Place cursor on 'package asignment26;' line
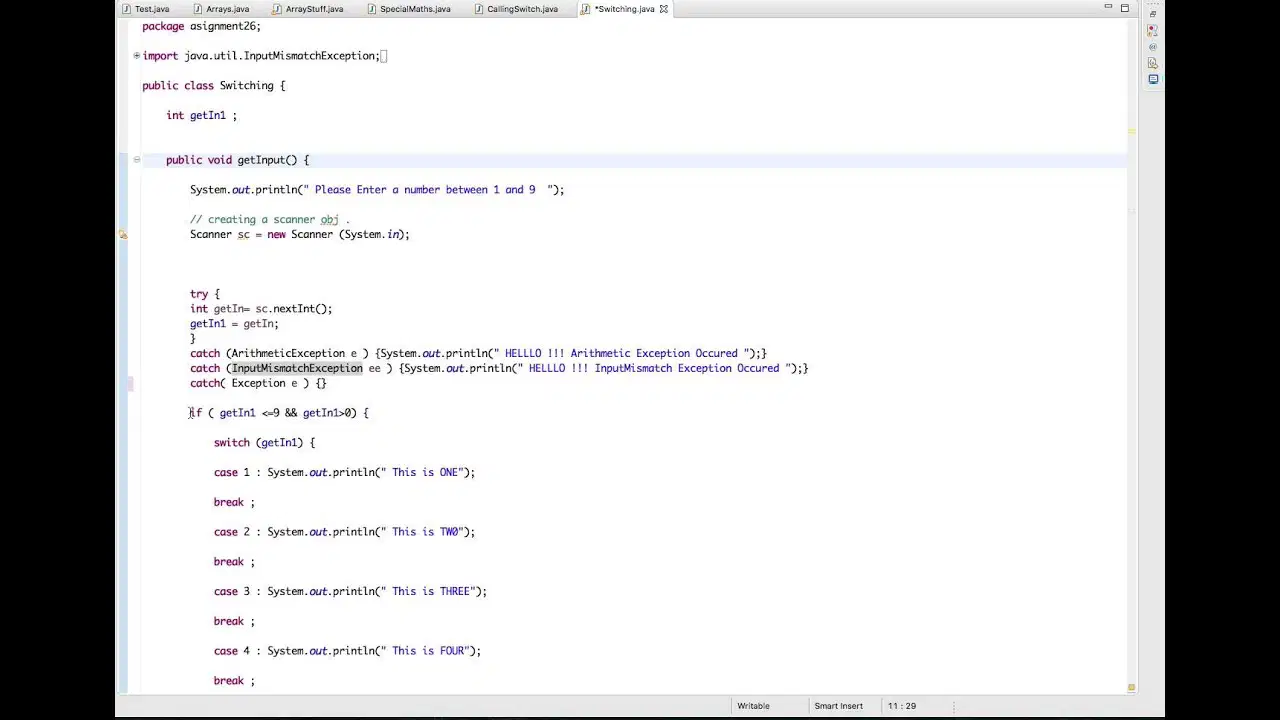This screenshot has height=720, width=1280. 201,26
